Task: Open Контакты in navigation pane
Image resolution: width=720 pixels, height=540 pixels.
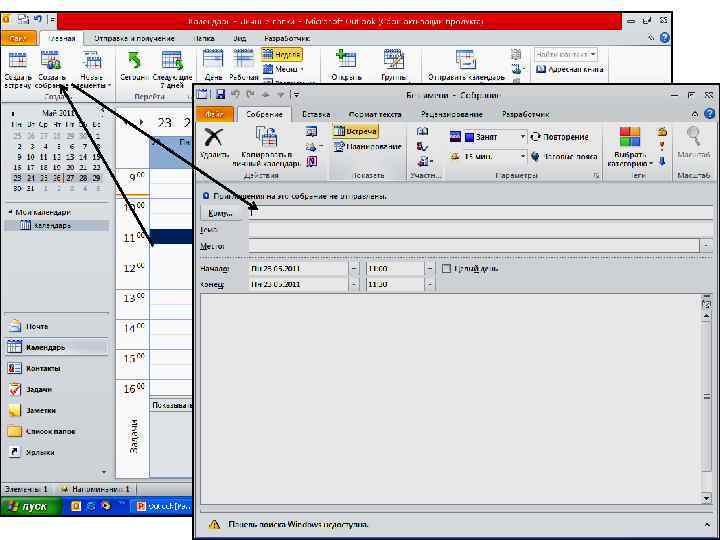Action: [x=57, y=368]
